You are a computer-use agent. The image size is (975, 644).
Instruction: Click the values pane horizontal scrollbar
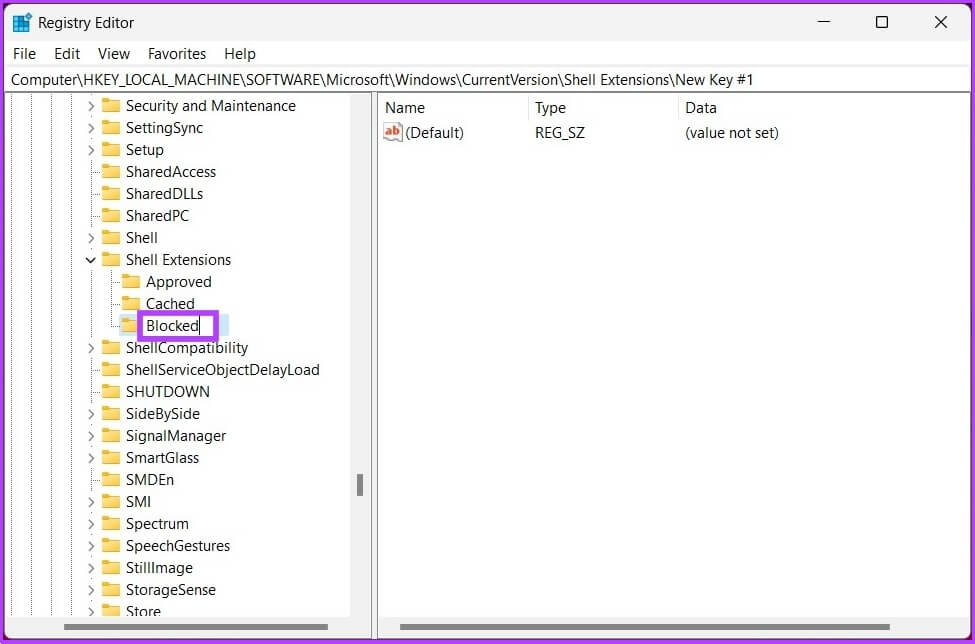(x=645, y=627)
